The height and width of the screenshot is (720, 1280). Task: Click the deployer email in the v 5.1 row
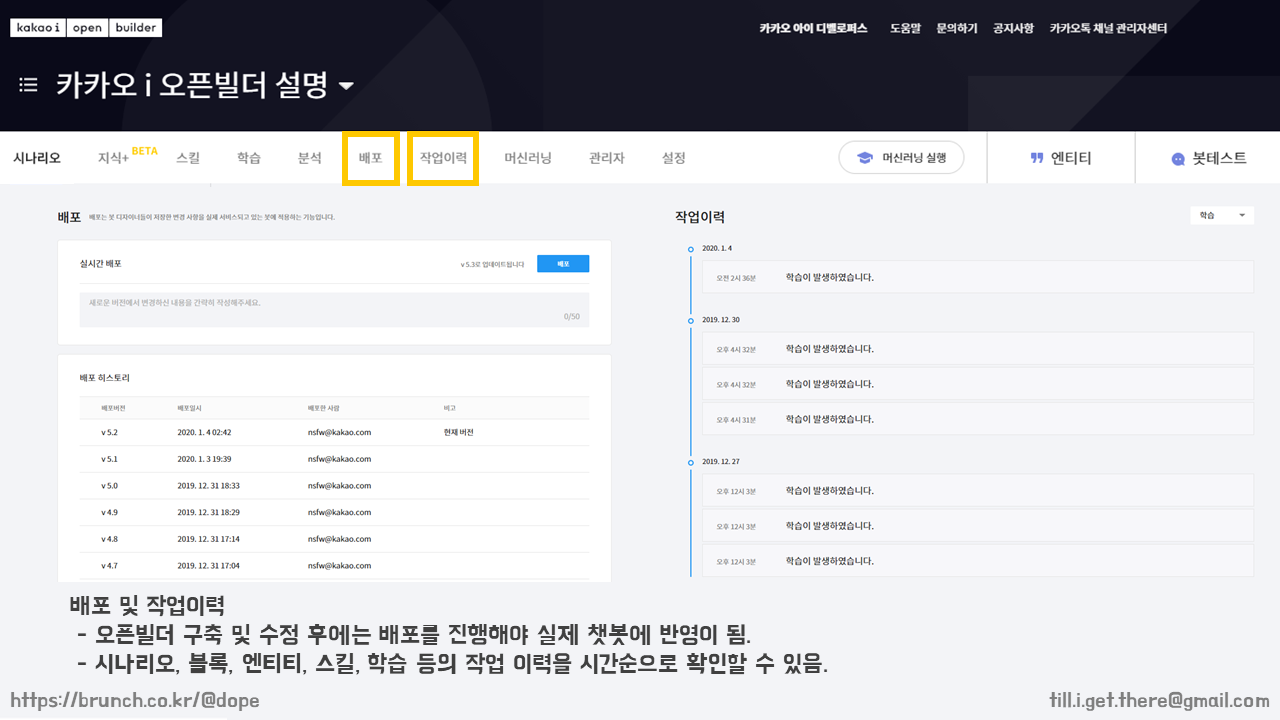(340, 459)
